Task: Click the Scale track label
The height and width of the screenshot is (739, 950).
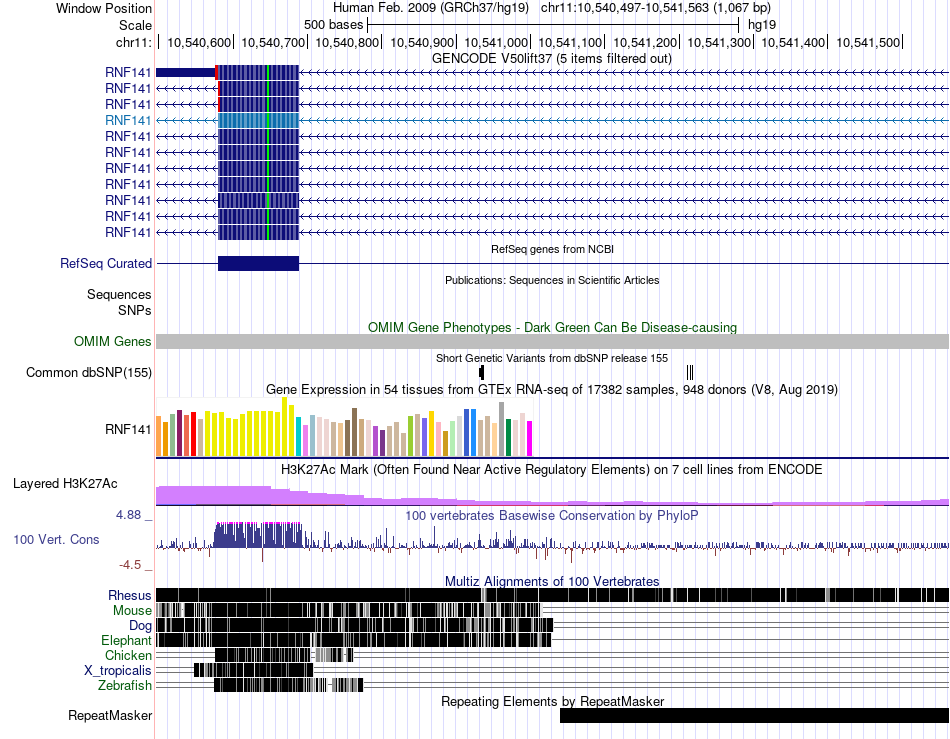Action: 135,25
